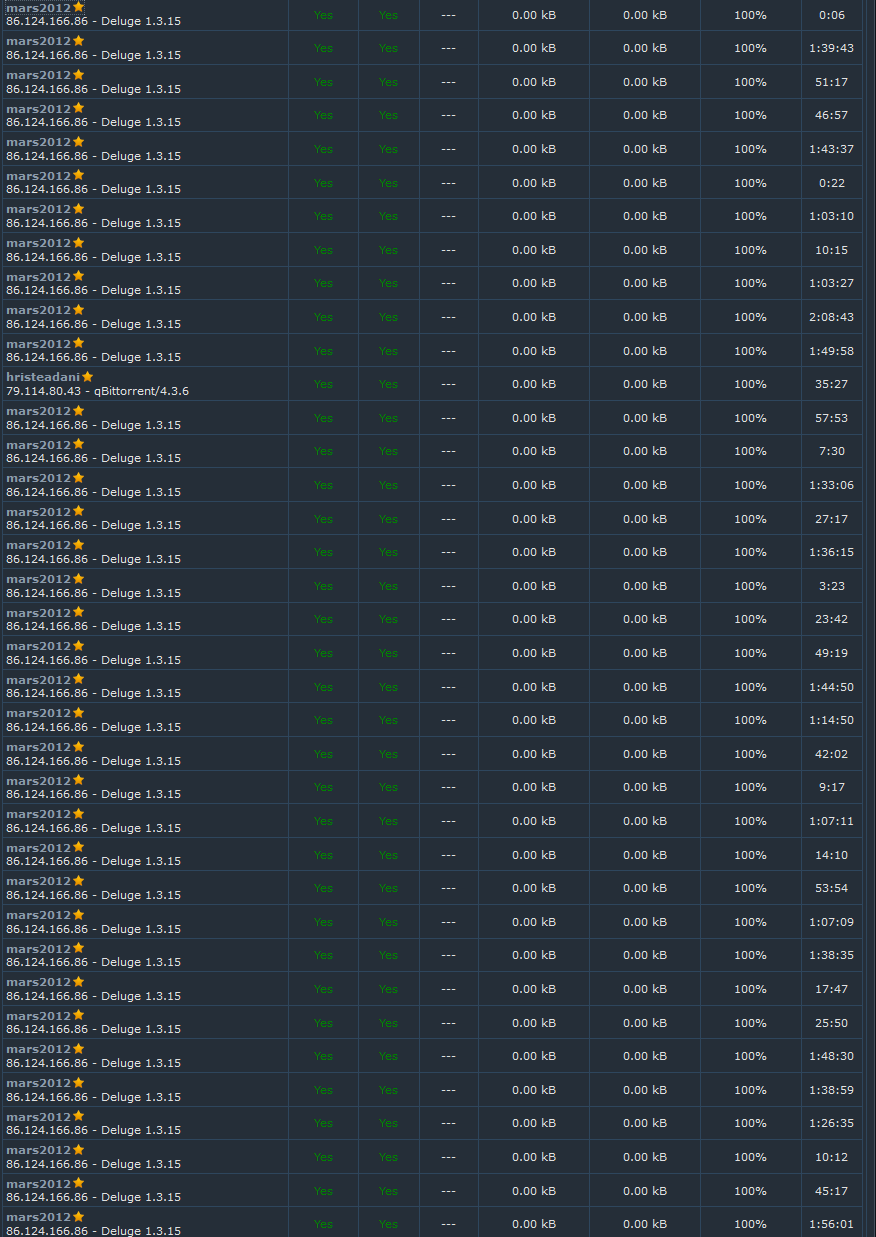Click the --- cell in the 1:26:35 row
876x1237 pixels.
(x=448, y=1123)
